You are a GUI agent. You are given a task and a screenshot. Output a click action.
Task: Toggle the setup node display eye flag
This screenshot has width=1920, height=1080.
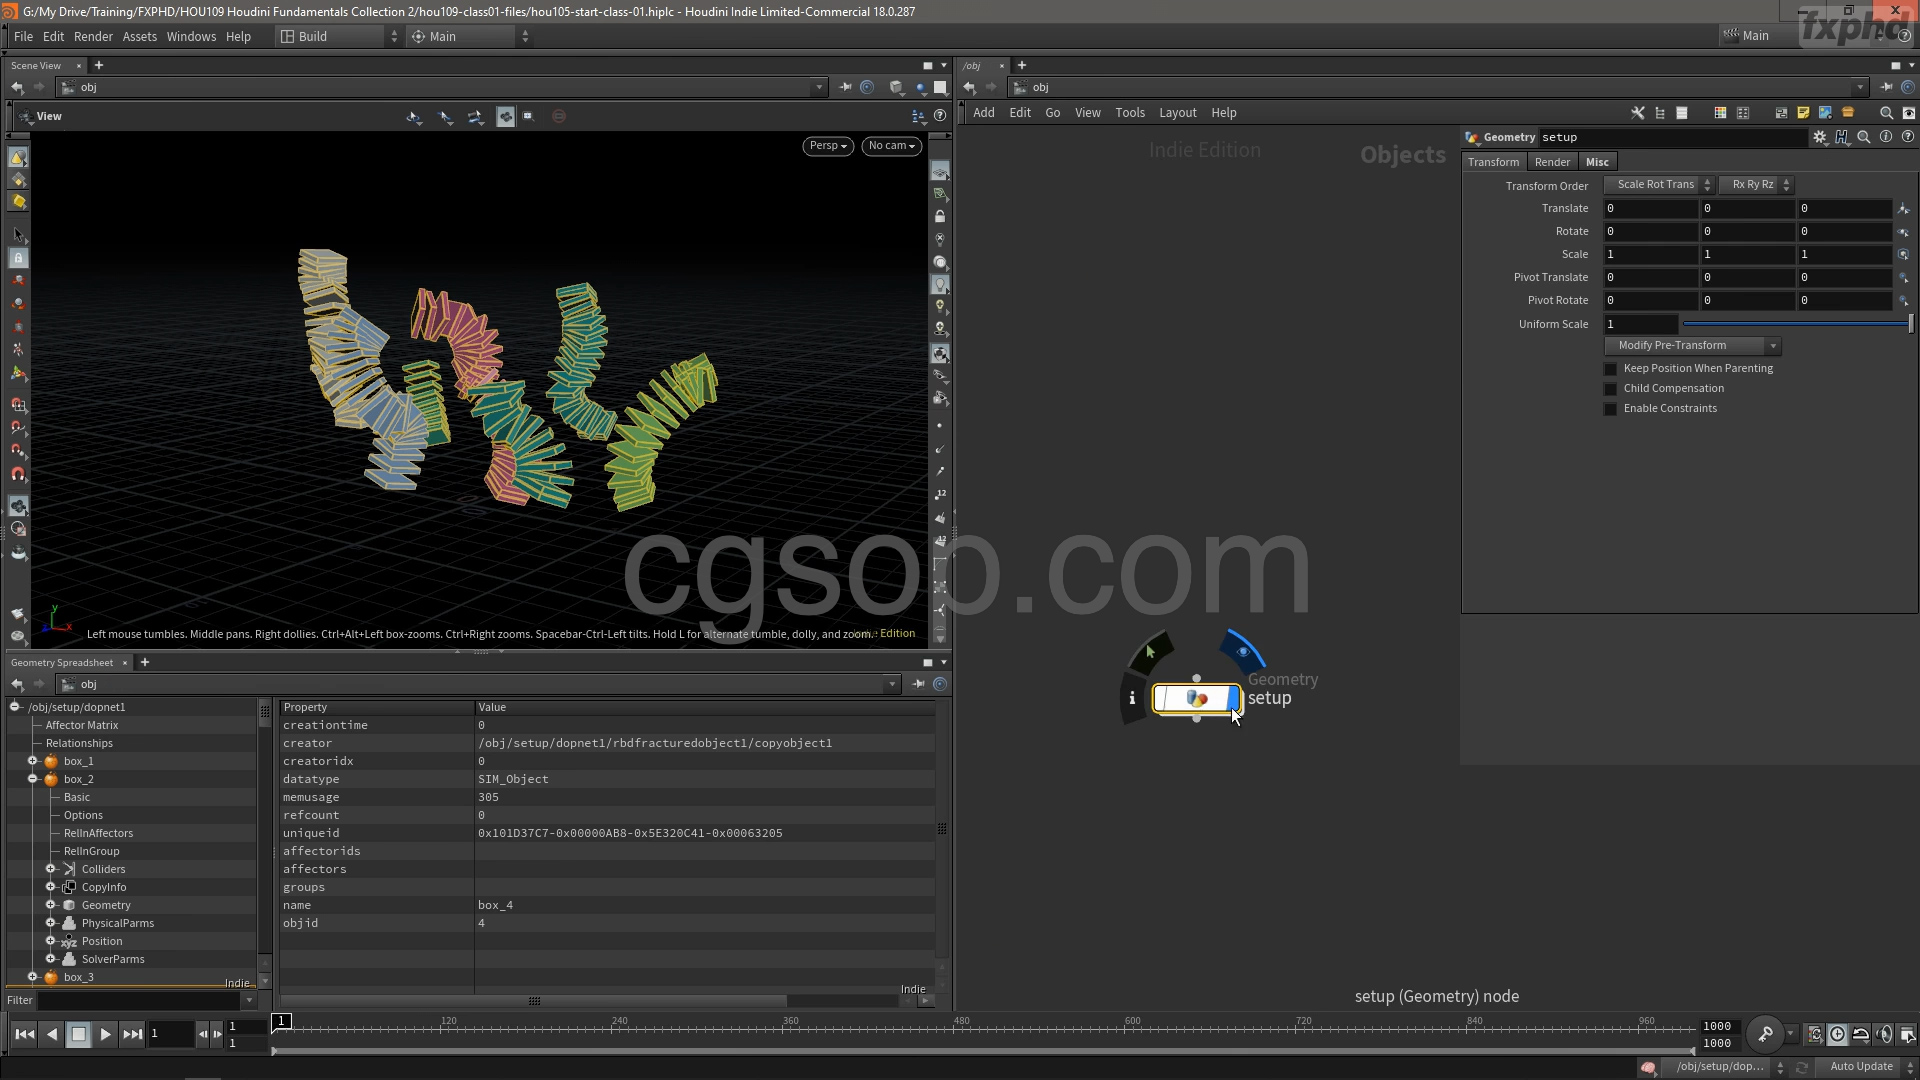1243,652
